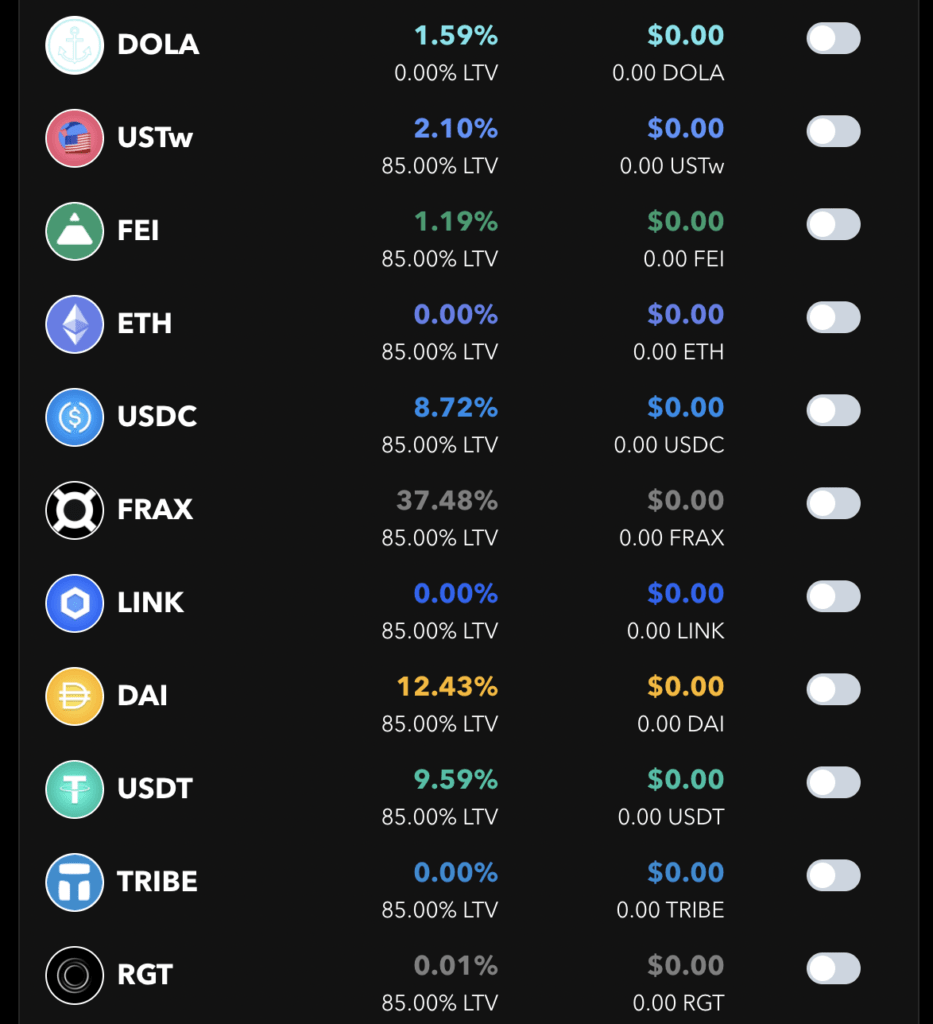This screenshot has width=933, height=1024.
Task: Click the USDT Tether token icon
Action: 74,789
